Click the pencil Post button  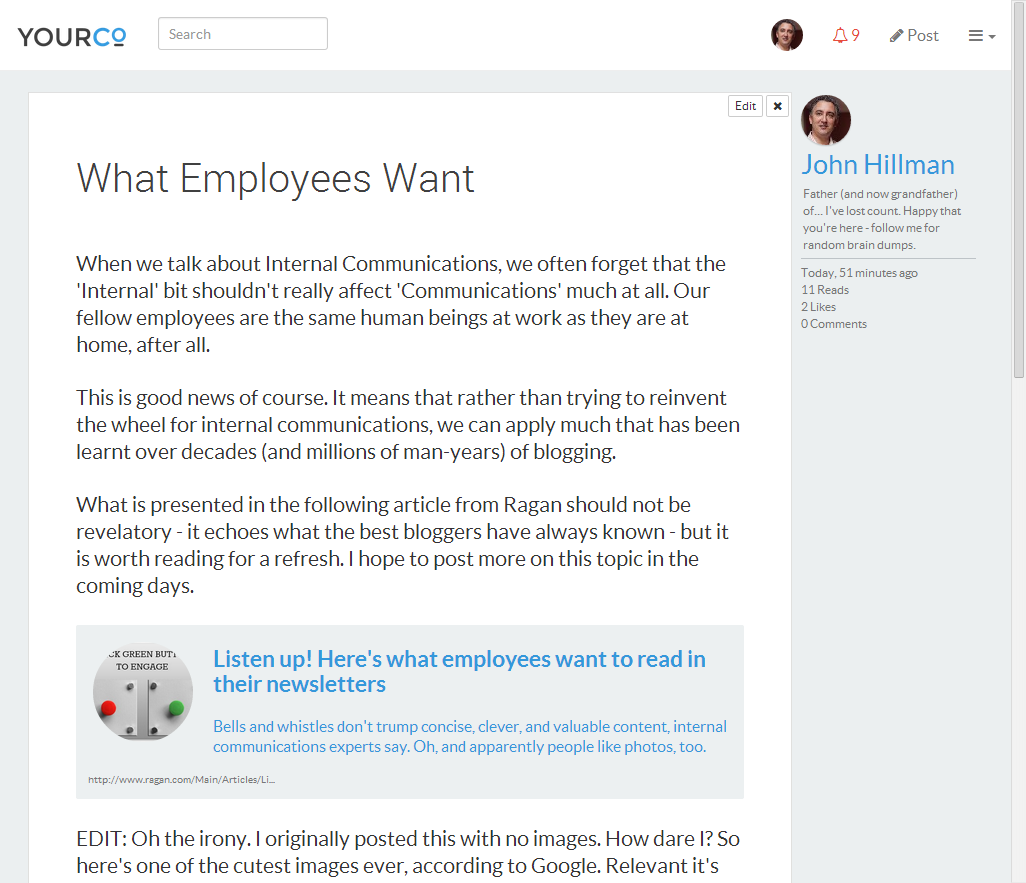click(914, 35)
